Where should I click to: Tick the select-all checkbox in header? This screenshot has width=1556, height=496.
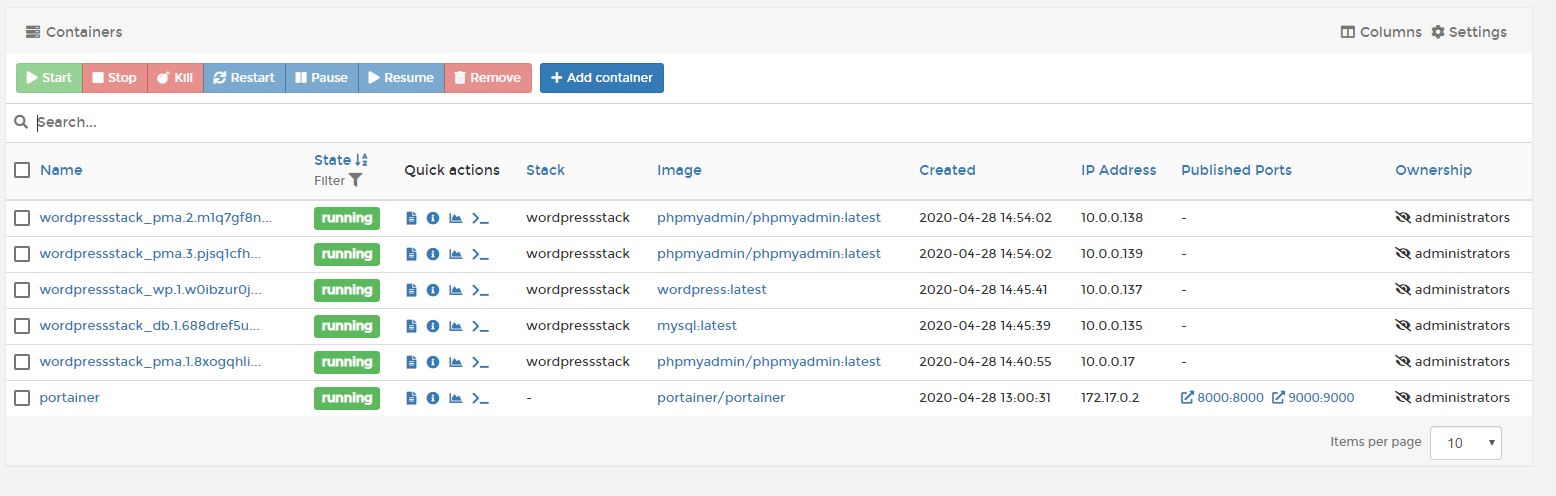coord(22,170)
